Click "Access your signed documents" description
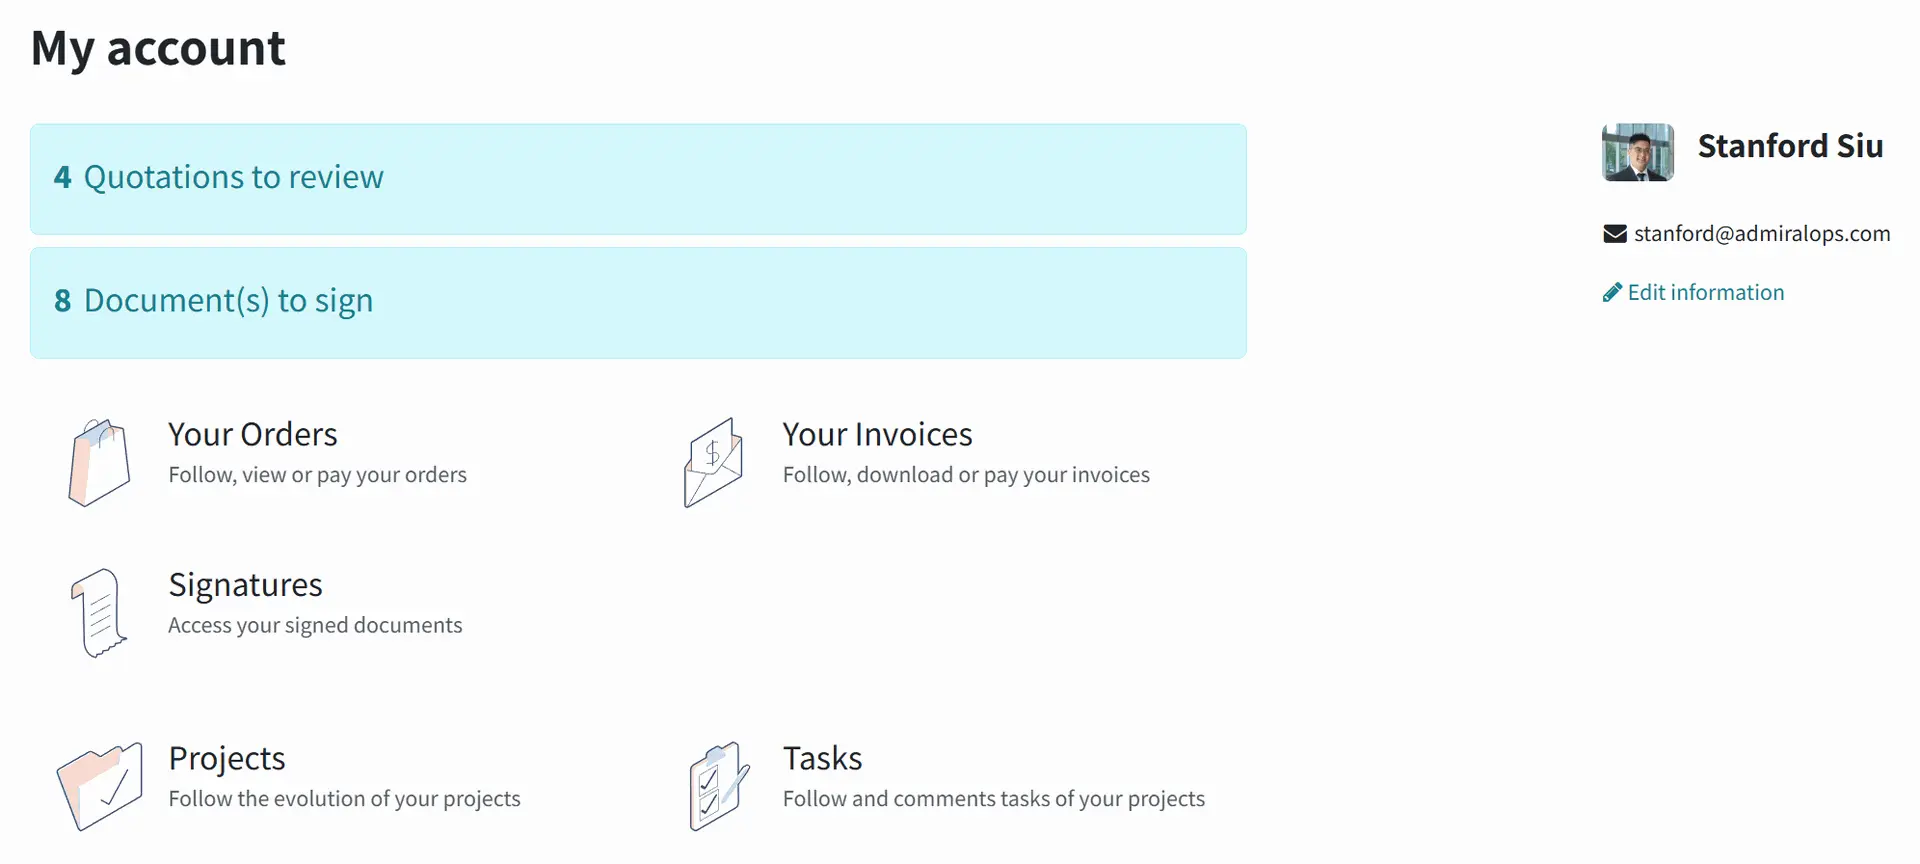Screen dimensions: 1920x864 tap(315, 626)
